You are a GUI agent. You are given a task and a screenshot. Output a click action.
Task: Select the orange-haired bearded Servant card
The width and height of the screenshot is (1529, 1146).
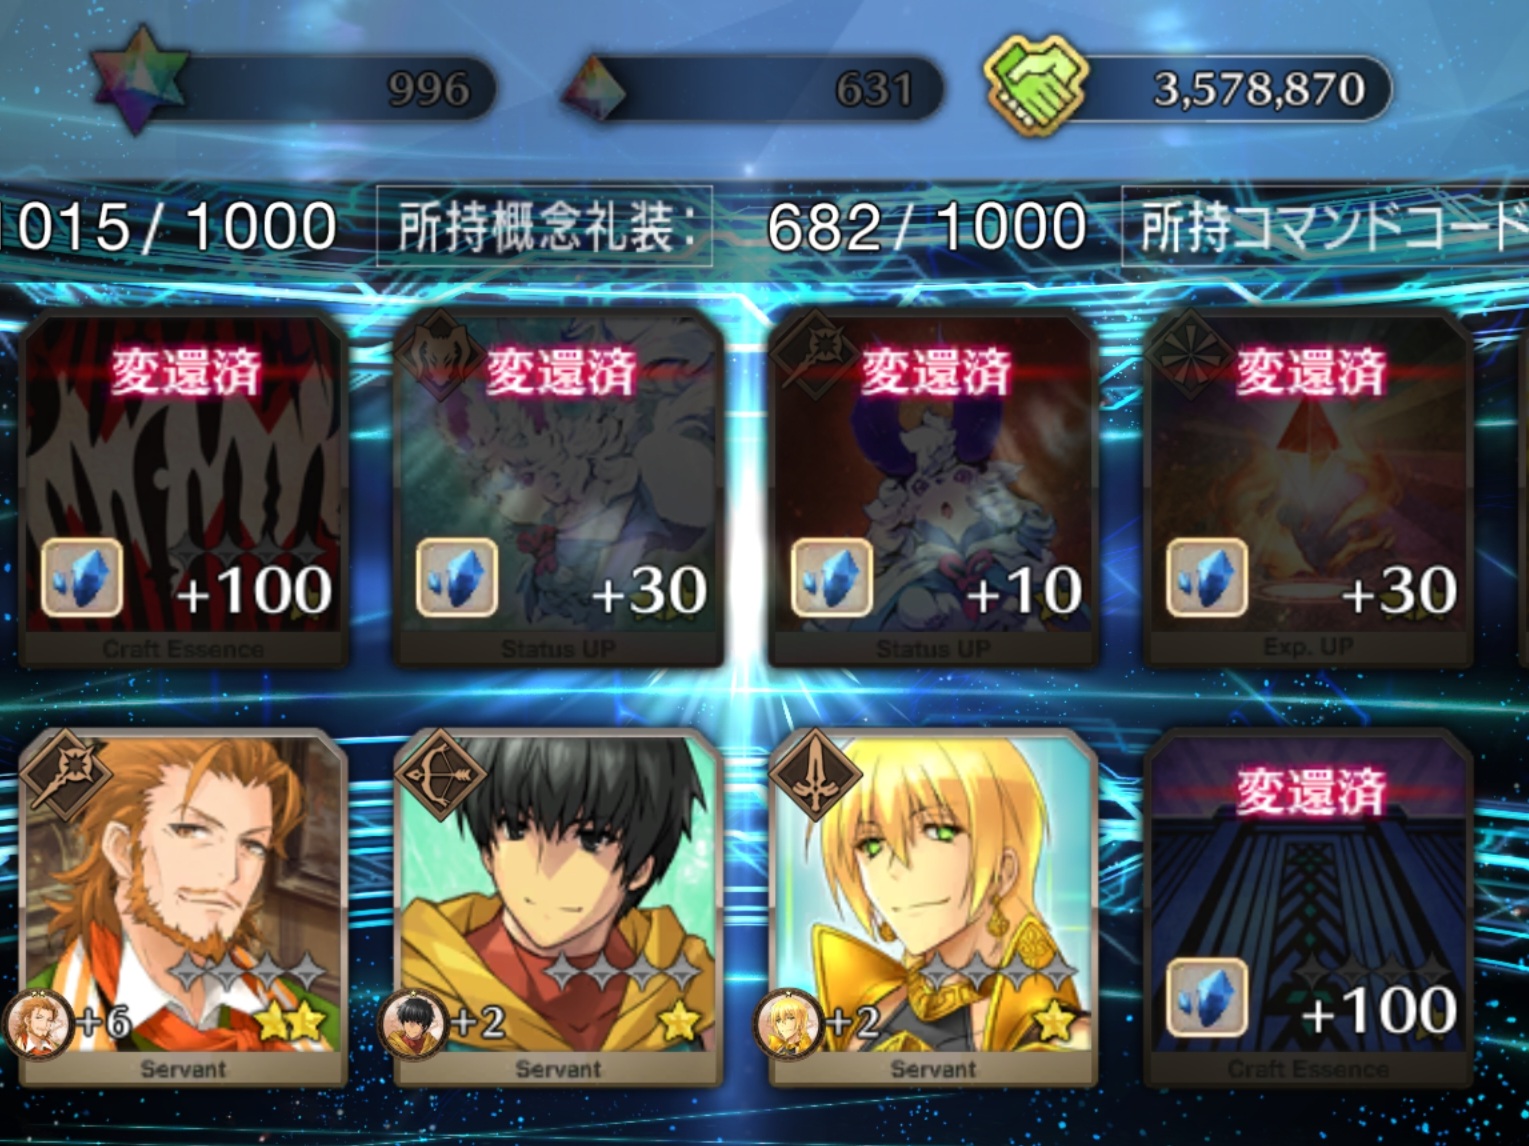(x=183, y=907)
